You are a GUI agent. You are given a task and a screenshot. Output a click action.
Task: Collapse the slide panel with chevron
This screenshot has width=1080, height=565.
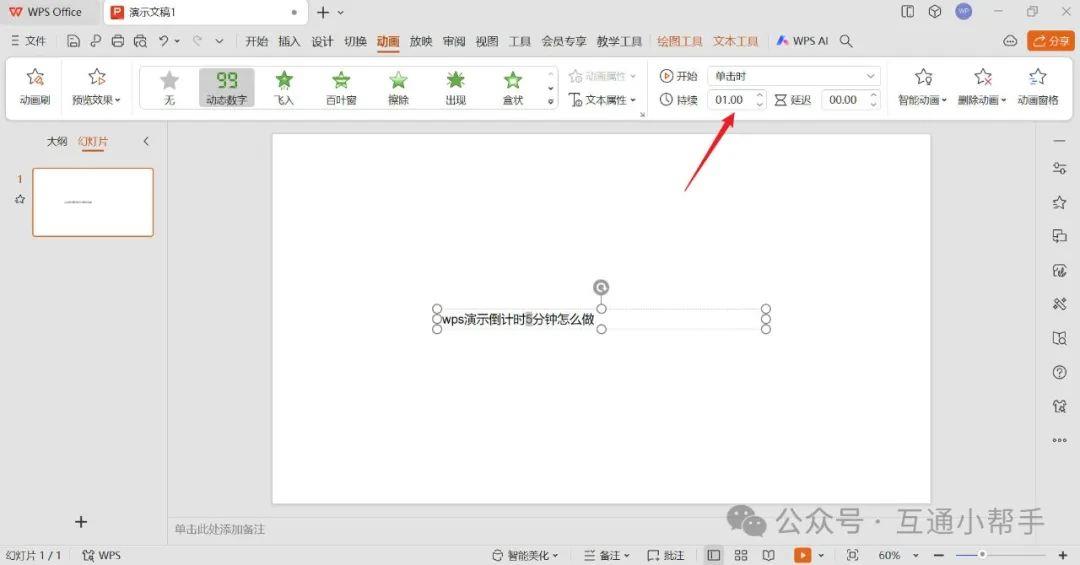[146, 141]
